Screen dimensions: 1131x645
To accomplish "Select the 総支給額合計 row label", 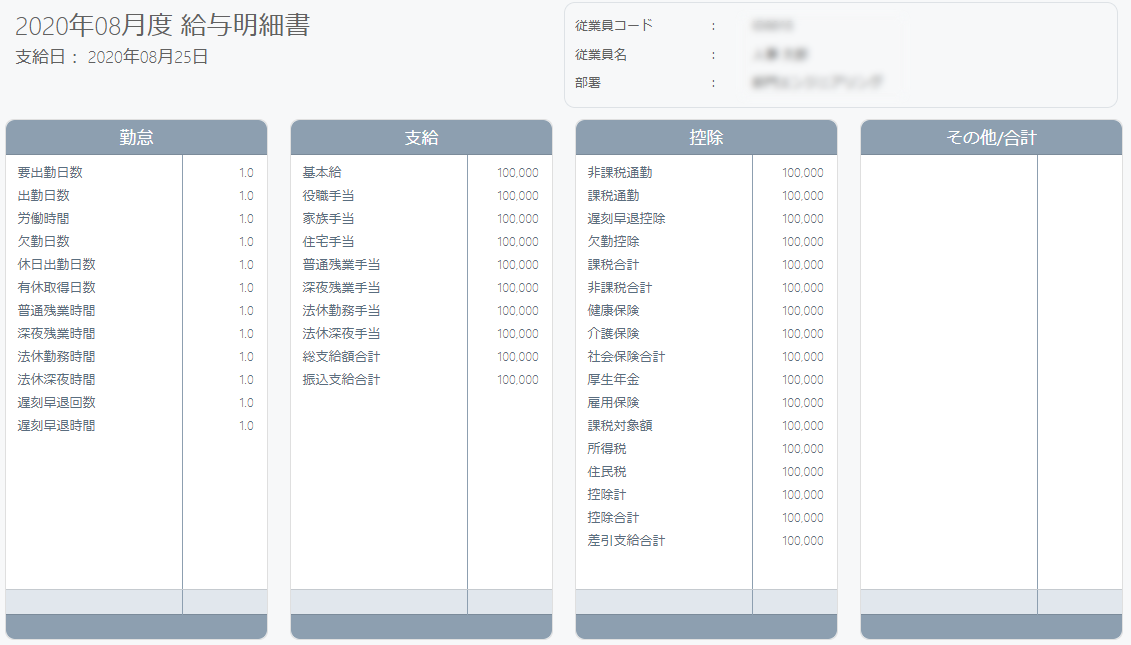I will [341, 356].
